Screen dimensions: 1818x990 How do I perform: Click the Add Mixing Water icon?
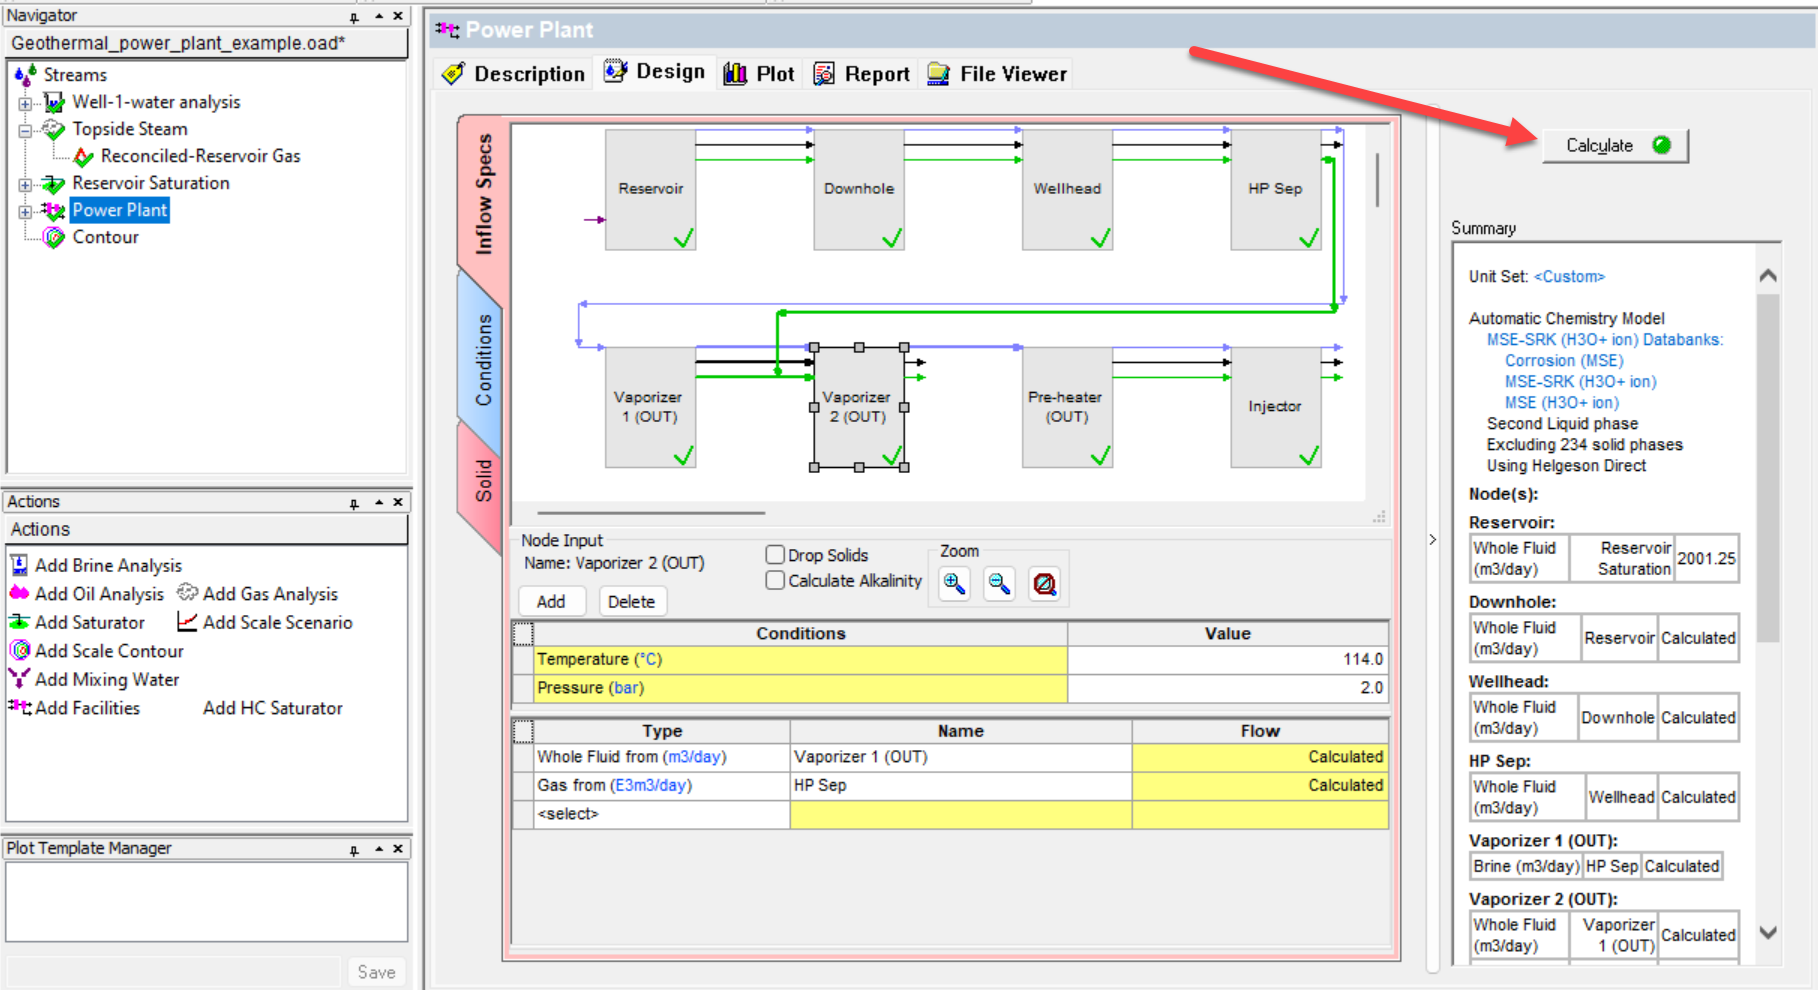click(19, 678)
